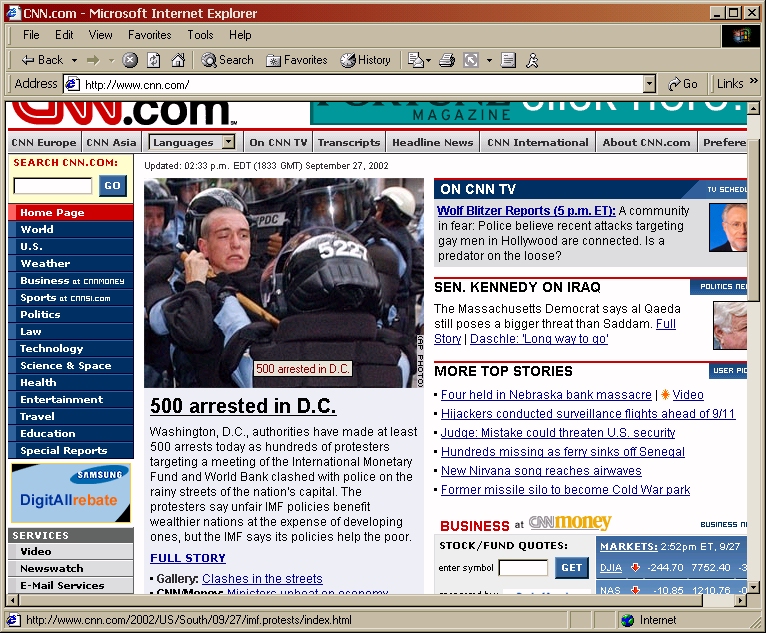Image resolution: width=766 pixels, height=633 pixels.
Task: Open the Favorites menu
Action: [x=149, y=35]
